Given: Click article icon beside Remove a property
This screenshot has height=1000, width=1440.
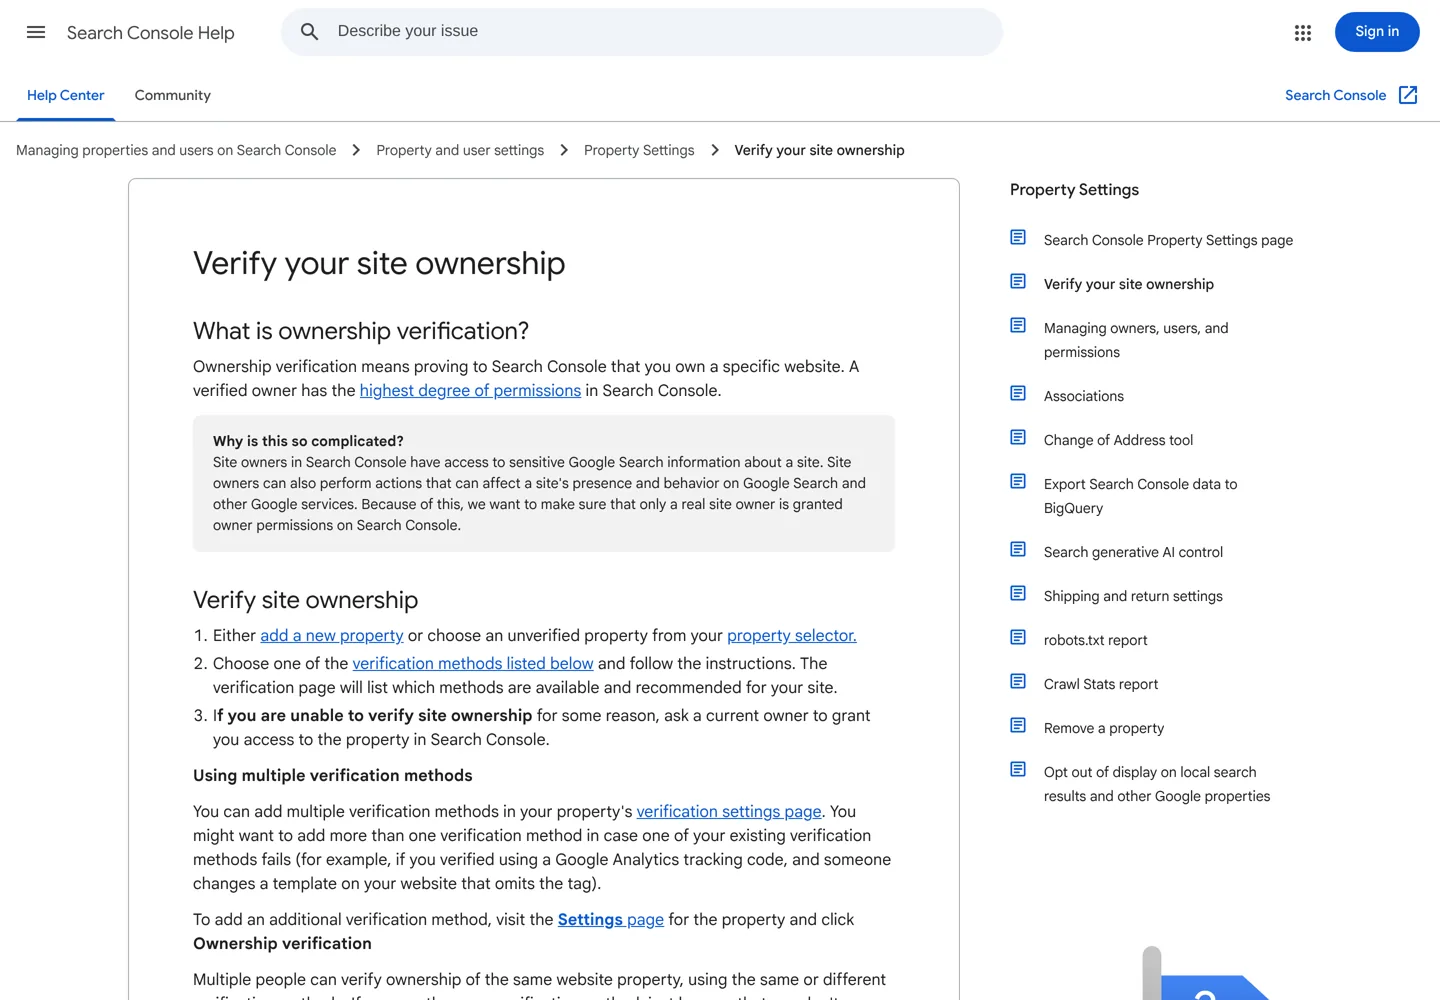Looking at the screenshot, I should (x=1018, y=725).
